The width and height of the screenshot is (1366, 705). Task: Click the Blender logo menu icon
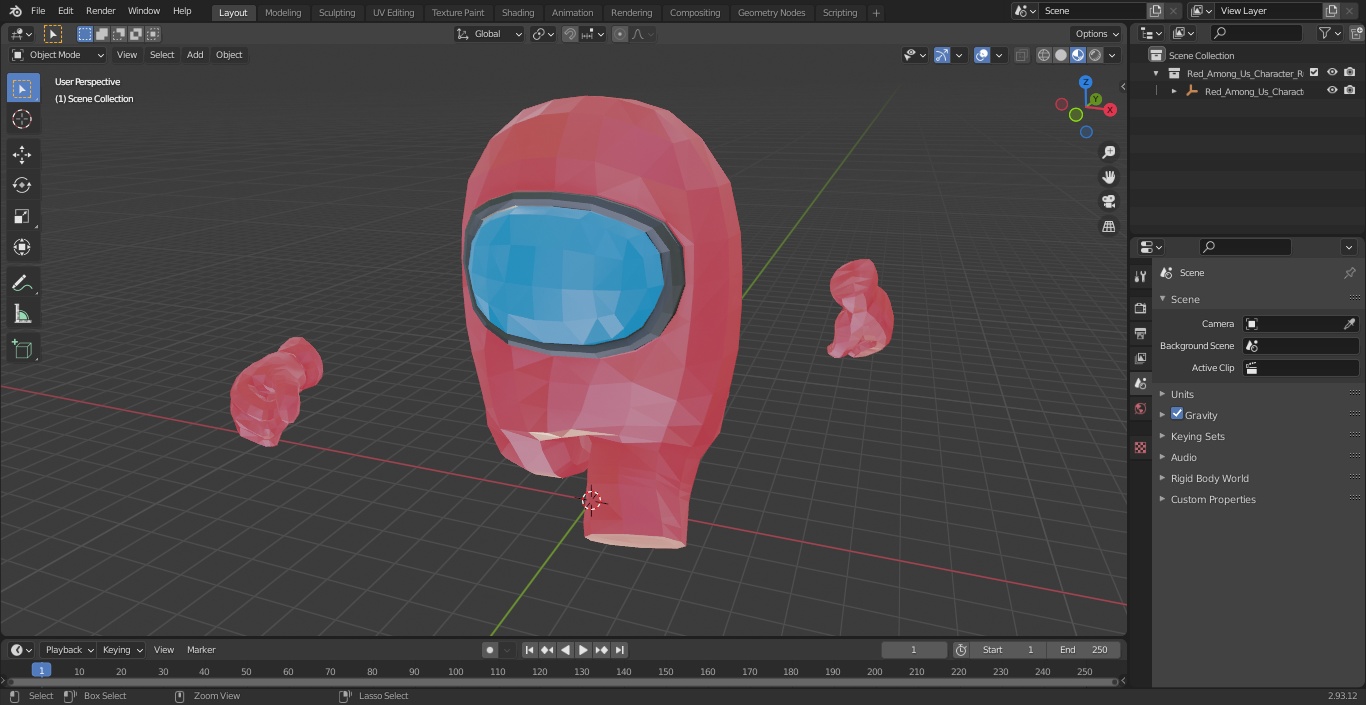pos(15,11)
